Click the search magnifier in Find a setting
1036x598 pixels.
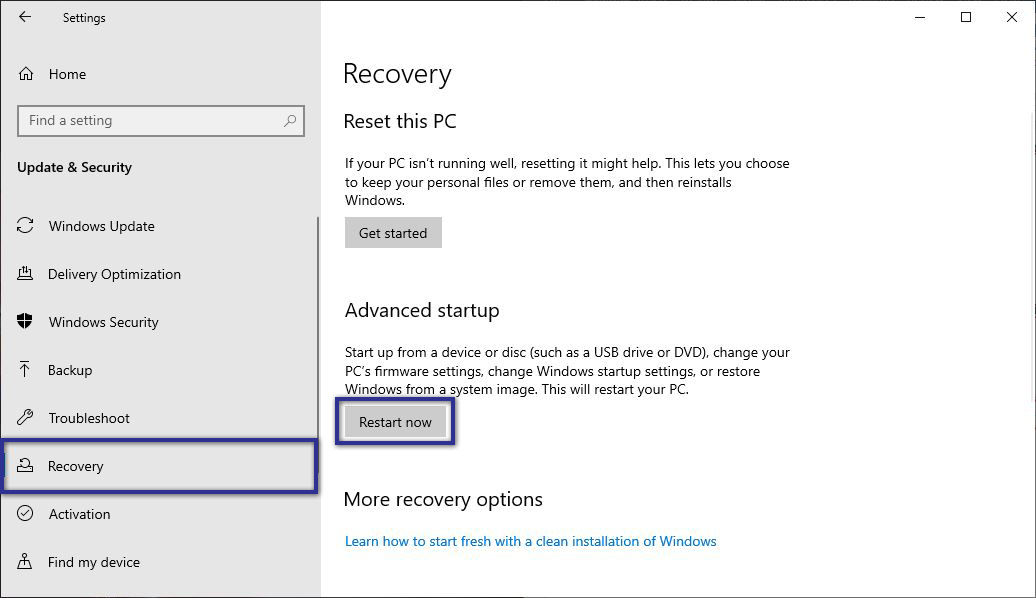[290, 120]
